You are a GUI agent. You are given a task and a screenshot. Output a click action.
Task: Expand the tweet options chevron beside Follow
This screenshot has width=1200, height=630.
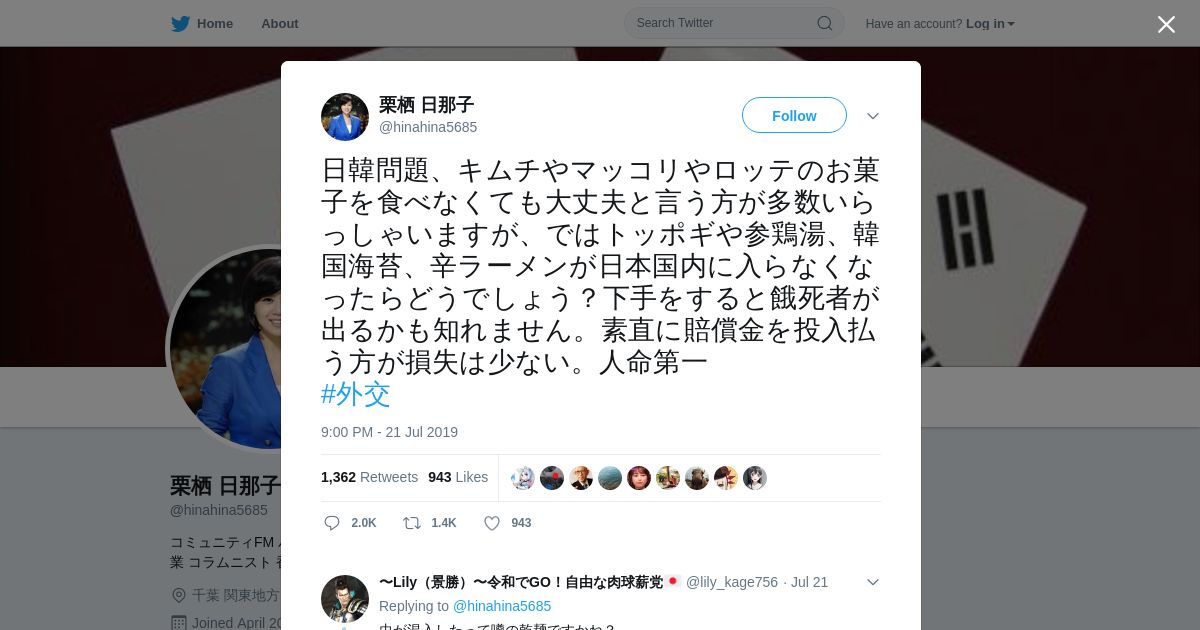pyautogui.click(x=873, y=116)
